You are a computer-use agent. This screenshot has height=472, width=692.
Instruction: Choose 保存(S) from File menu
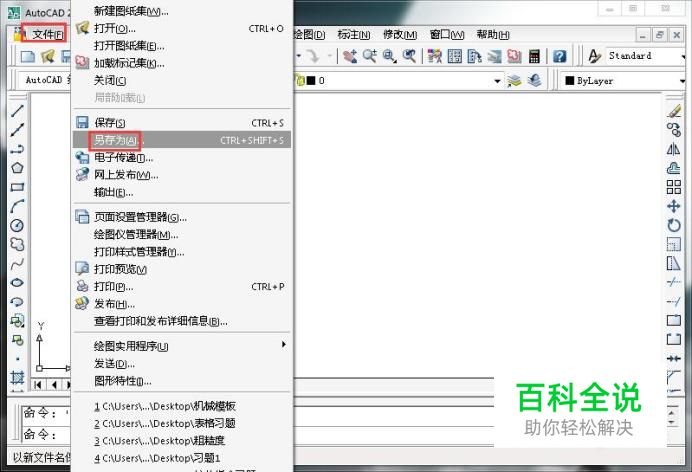[182, 123]
